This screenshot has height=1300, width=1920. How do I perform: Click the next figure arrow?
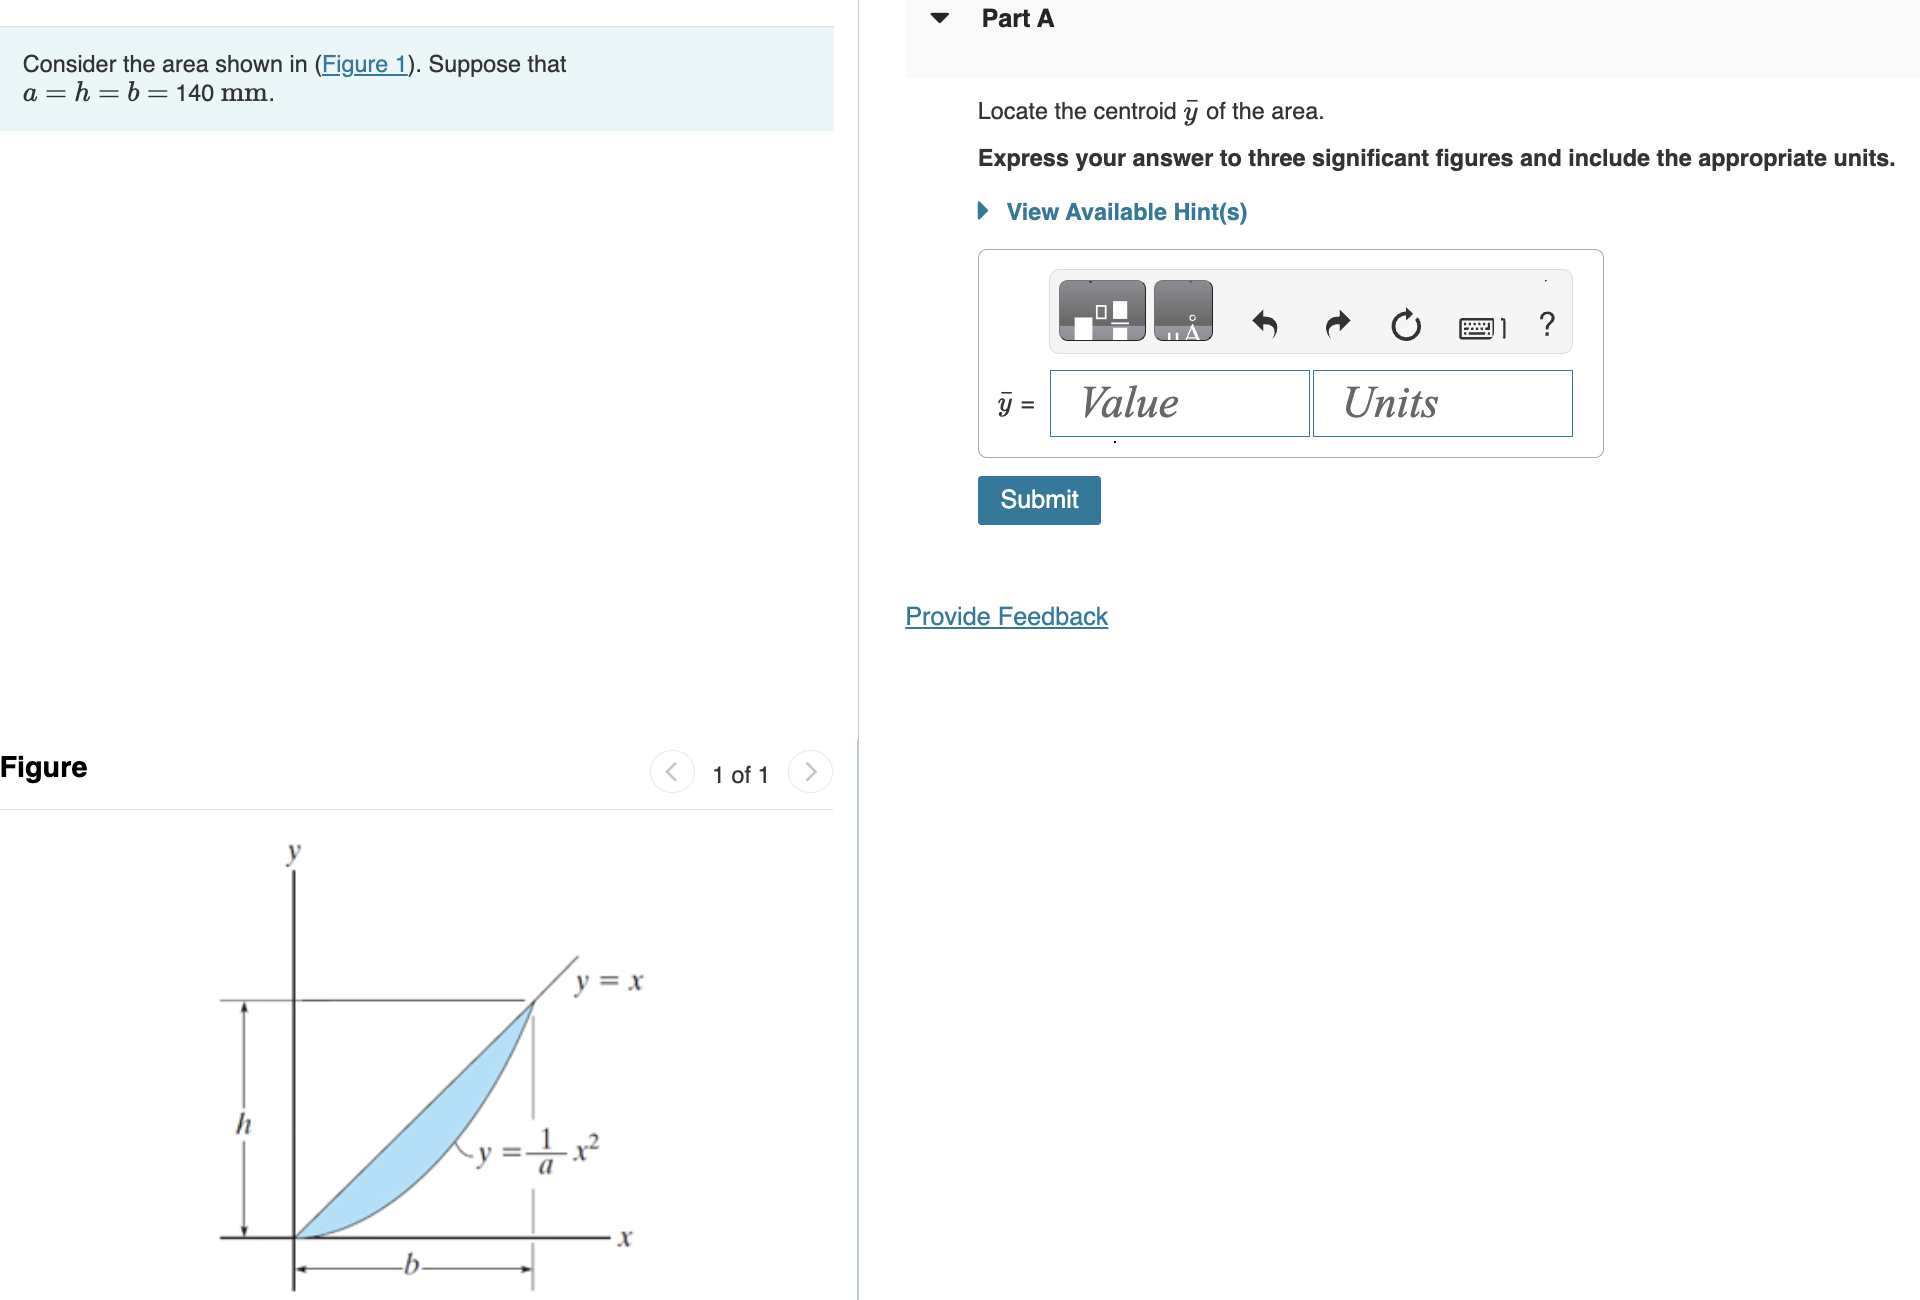[810, 771]
